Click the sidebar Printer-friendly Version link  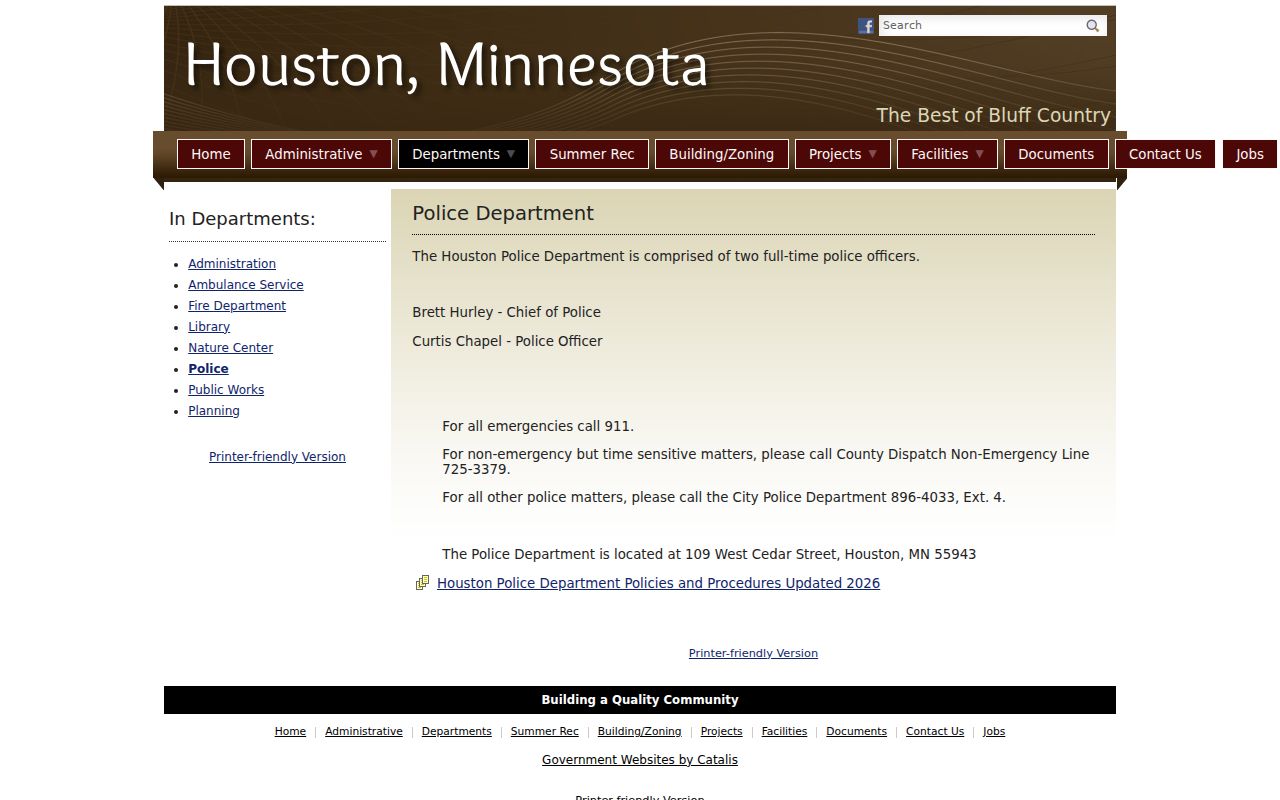[x=277, y=457]
